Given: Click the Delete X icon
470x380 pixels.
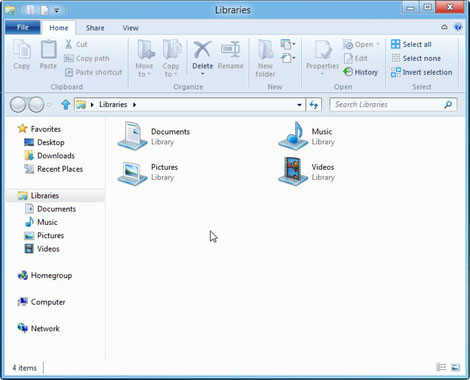Looking at the screenshot, I should pyautogui.click(x=202, y=50).
